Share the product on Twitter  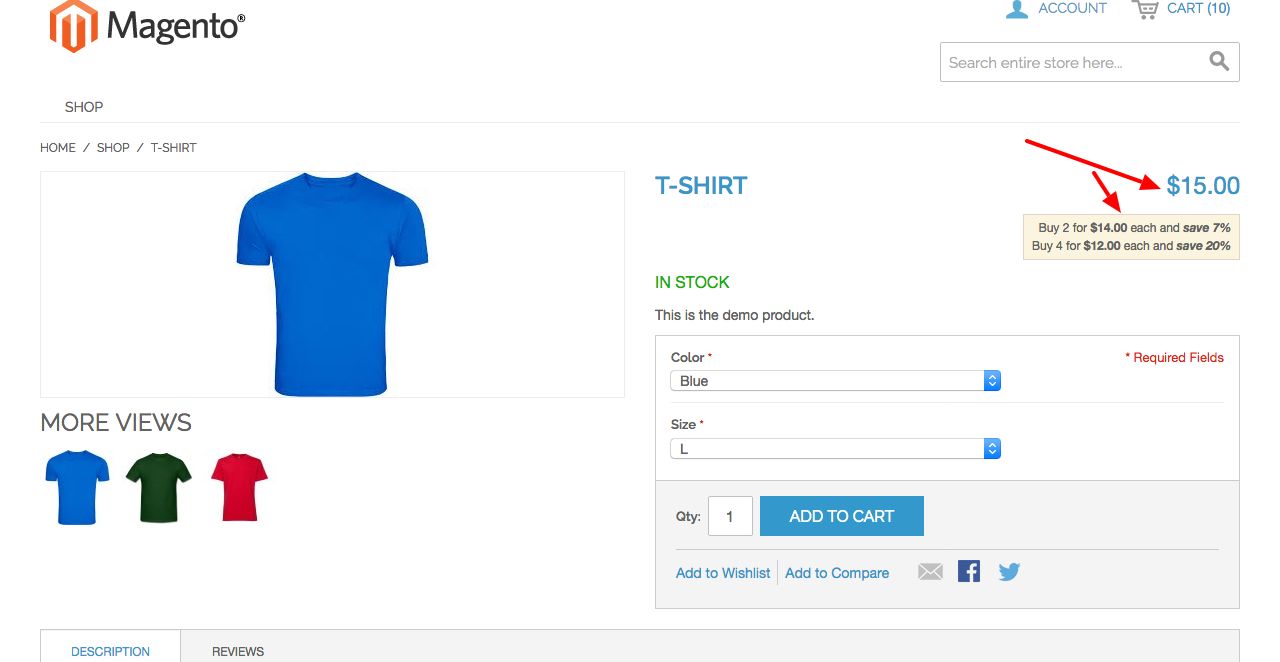[1009, 572]
